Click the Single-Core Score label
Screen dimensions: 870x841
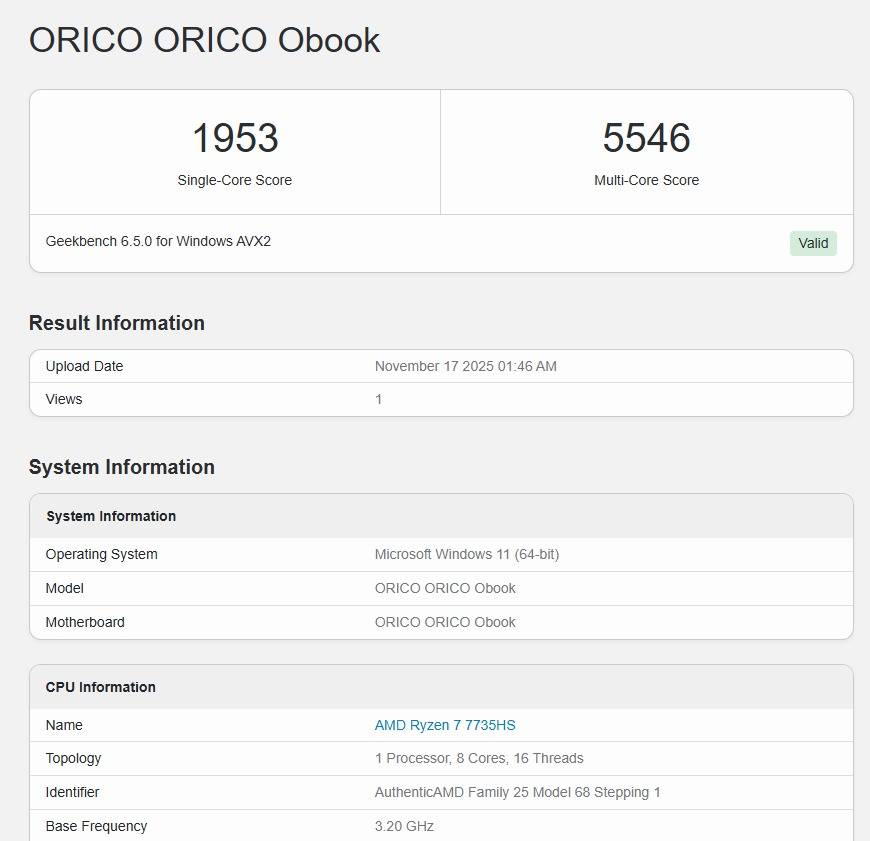pos(235,181)
